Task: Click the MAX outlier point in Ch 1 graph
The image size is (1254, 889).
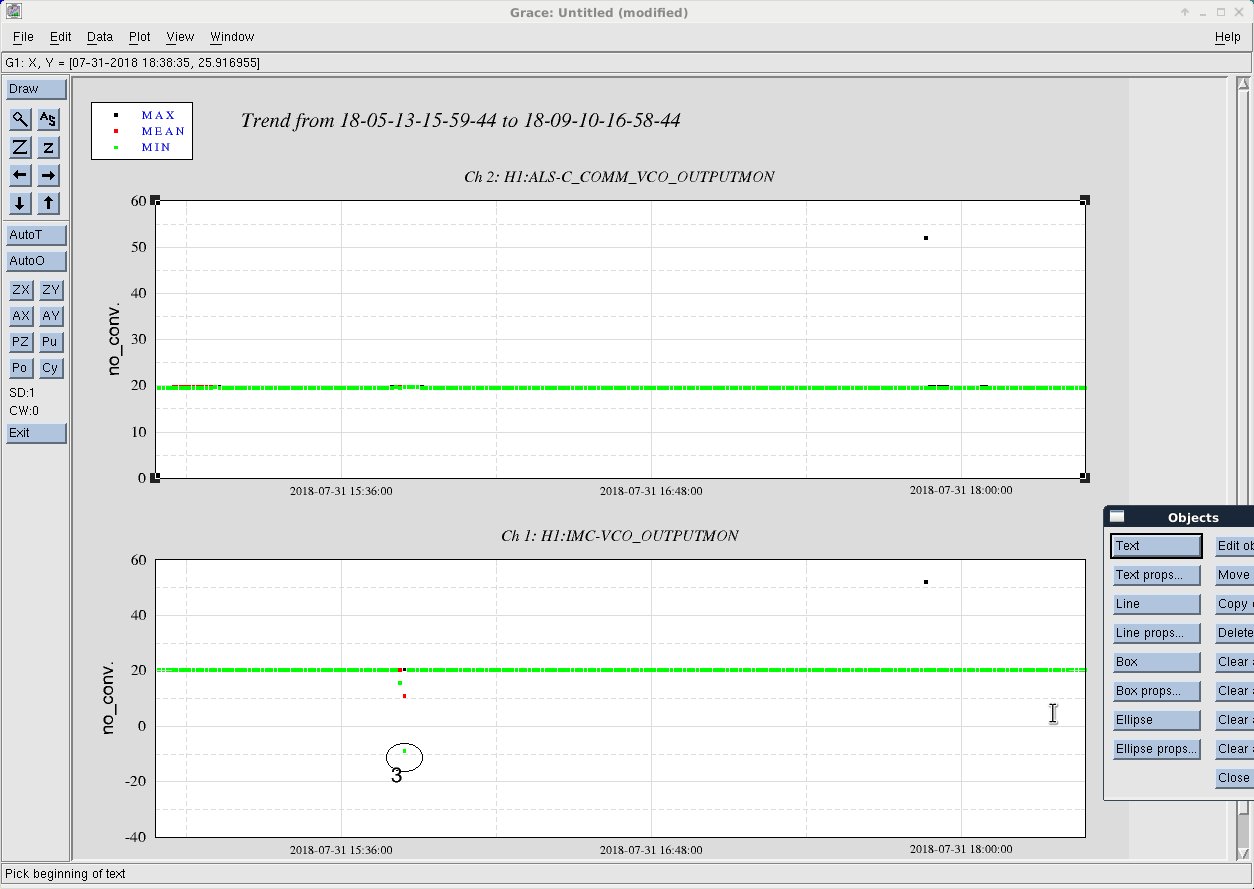Action: tap(926, 582)
